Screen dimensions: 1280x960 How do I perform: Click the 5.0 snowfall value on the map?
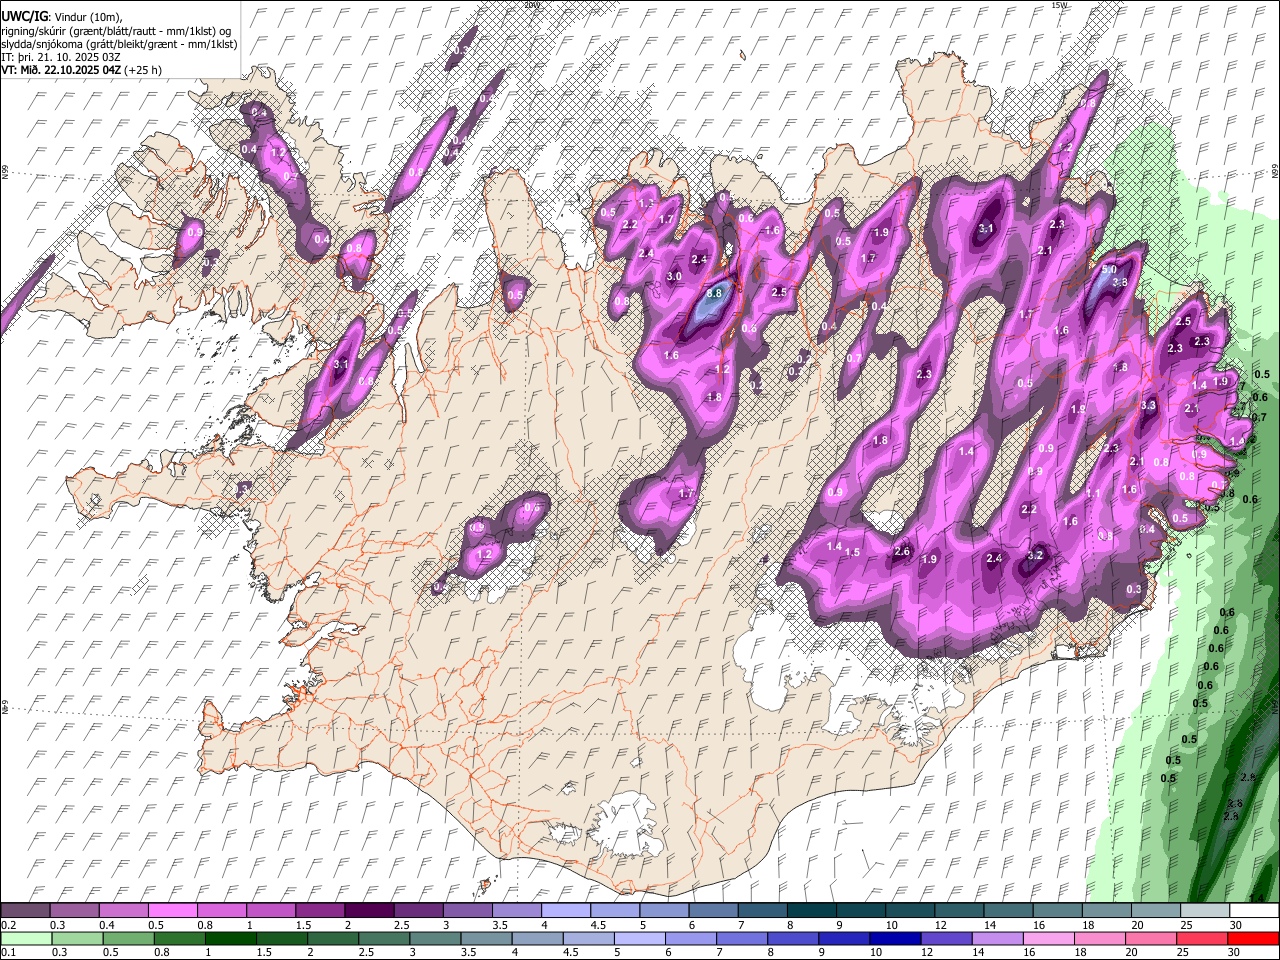1109,270
